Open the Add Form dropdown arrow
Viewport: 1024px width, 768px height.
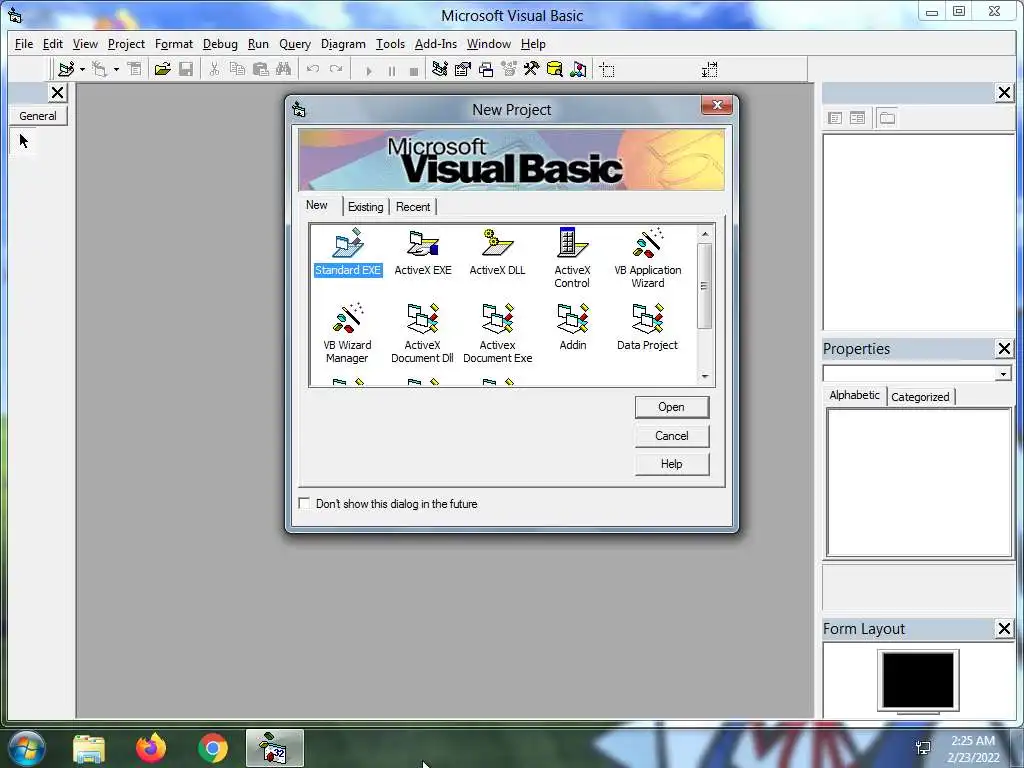pos(116,69)
